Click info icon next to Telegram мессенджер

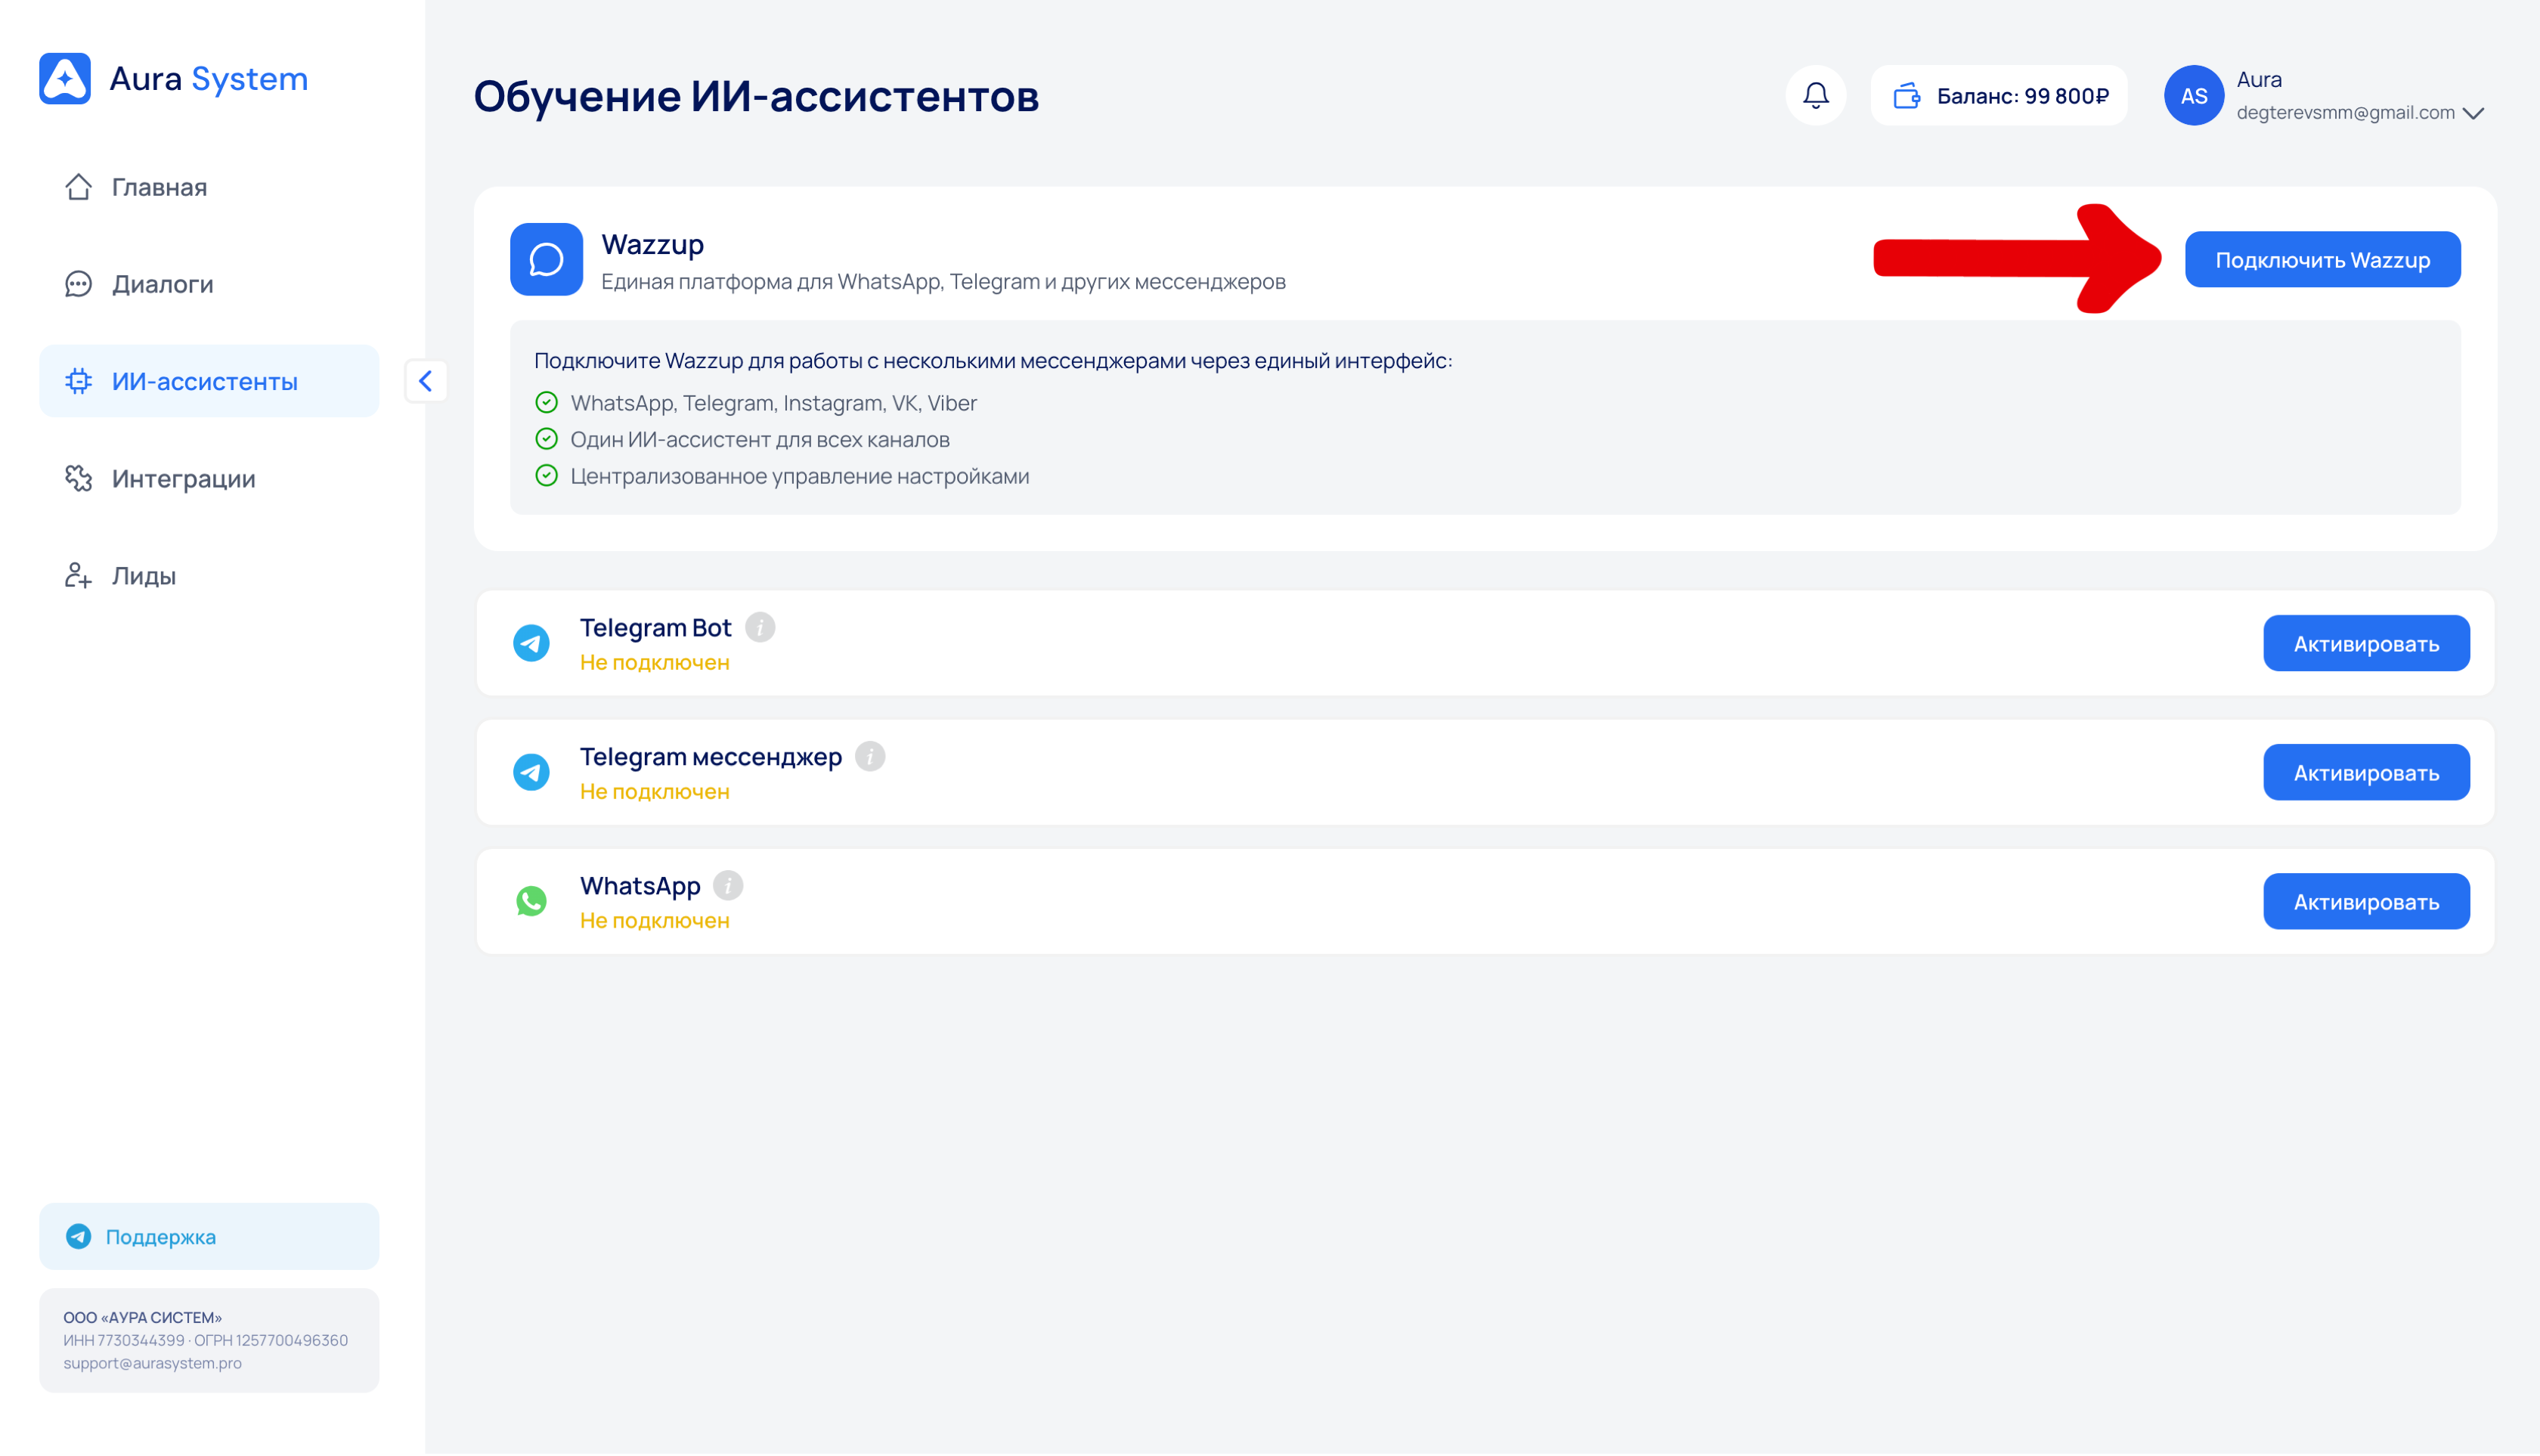pos(870,757)
